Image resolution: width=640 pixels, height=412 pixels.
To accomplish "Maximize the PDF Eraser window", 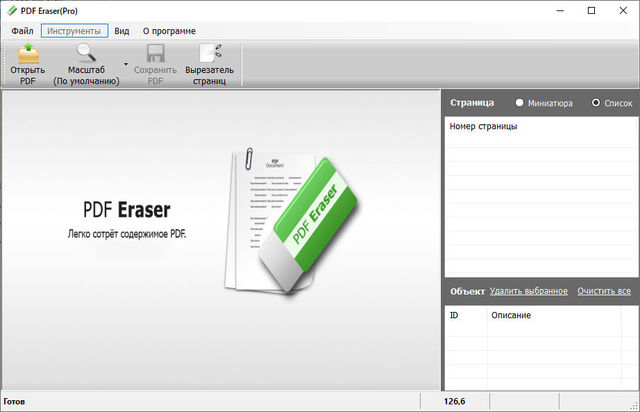I will pos(591,11).
